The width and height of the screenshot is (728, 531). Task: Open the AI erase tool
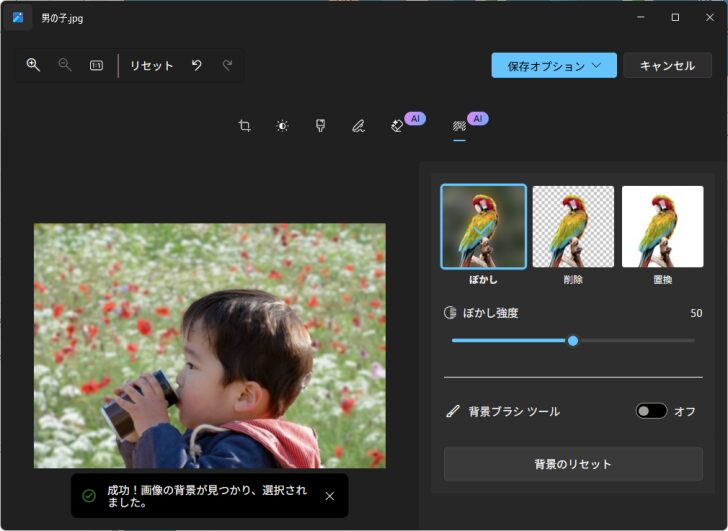coord(397,126)
